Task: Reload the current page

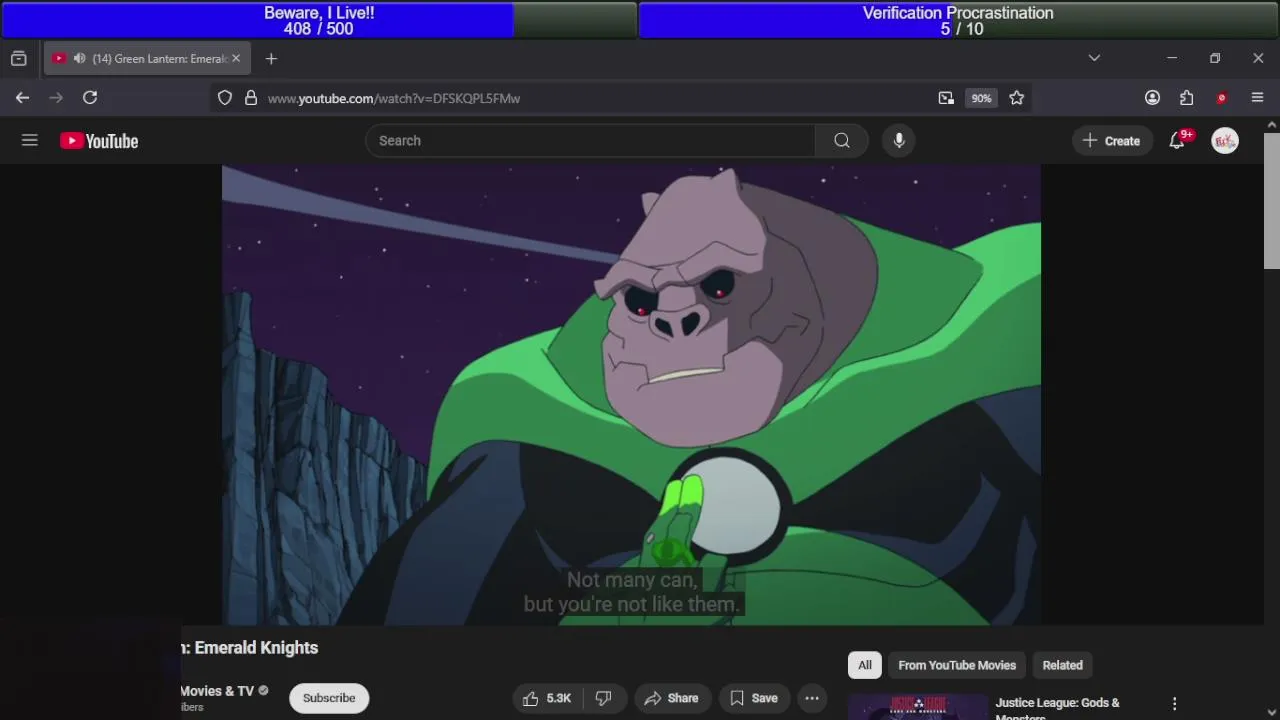Action: [90, 98]
